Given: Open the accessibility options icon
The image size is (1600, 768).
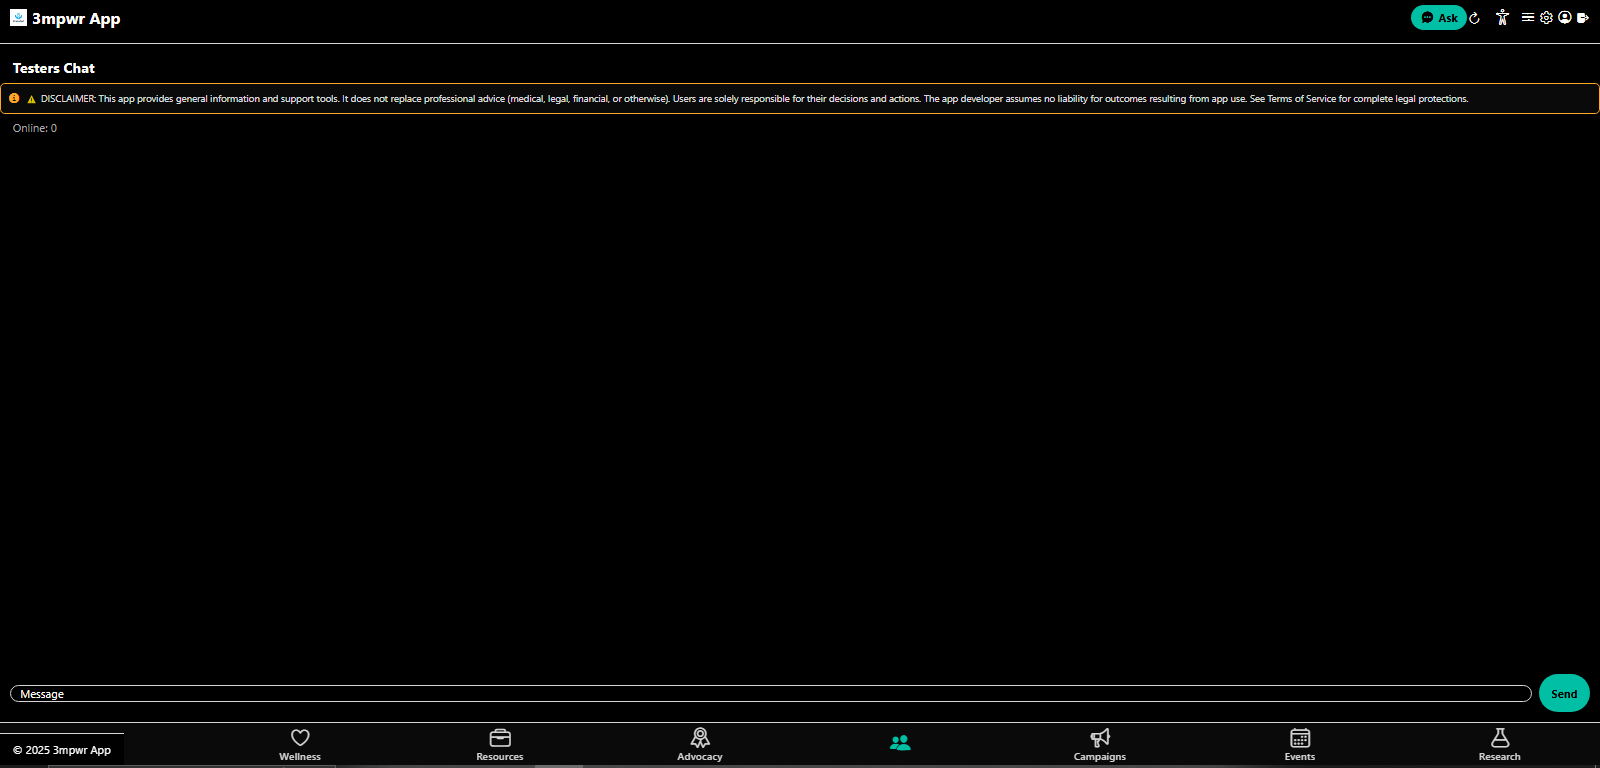Looking at the screenshot, I should click(1502, 17).
